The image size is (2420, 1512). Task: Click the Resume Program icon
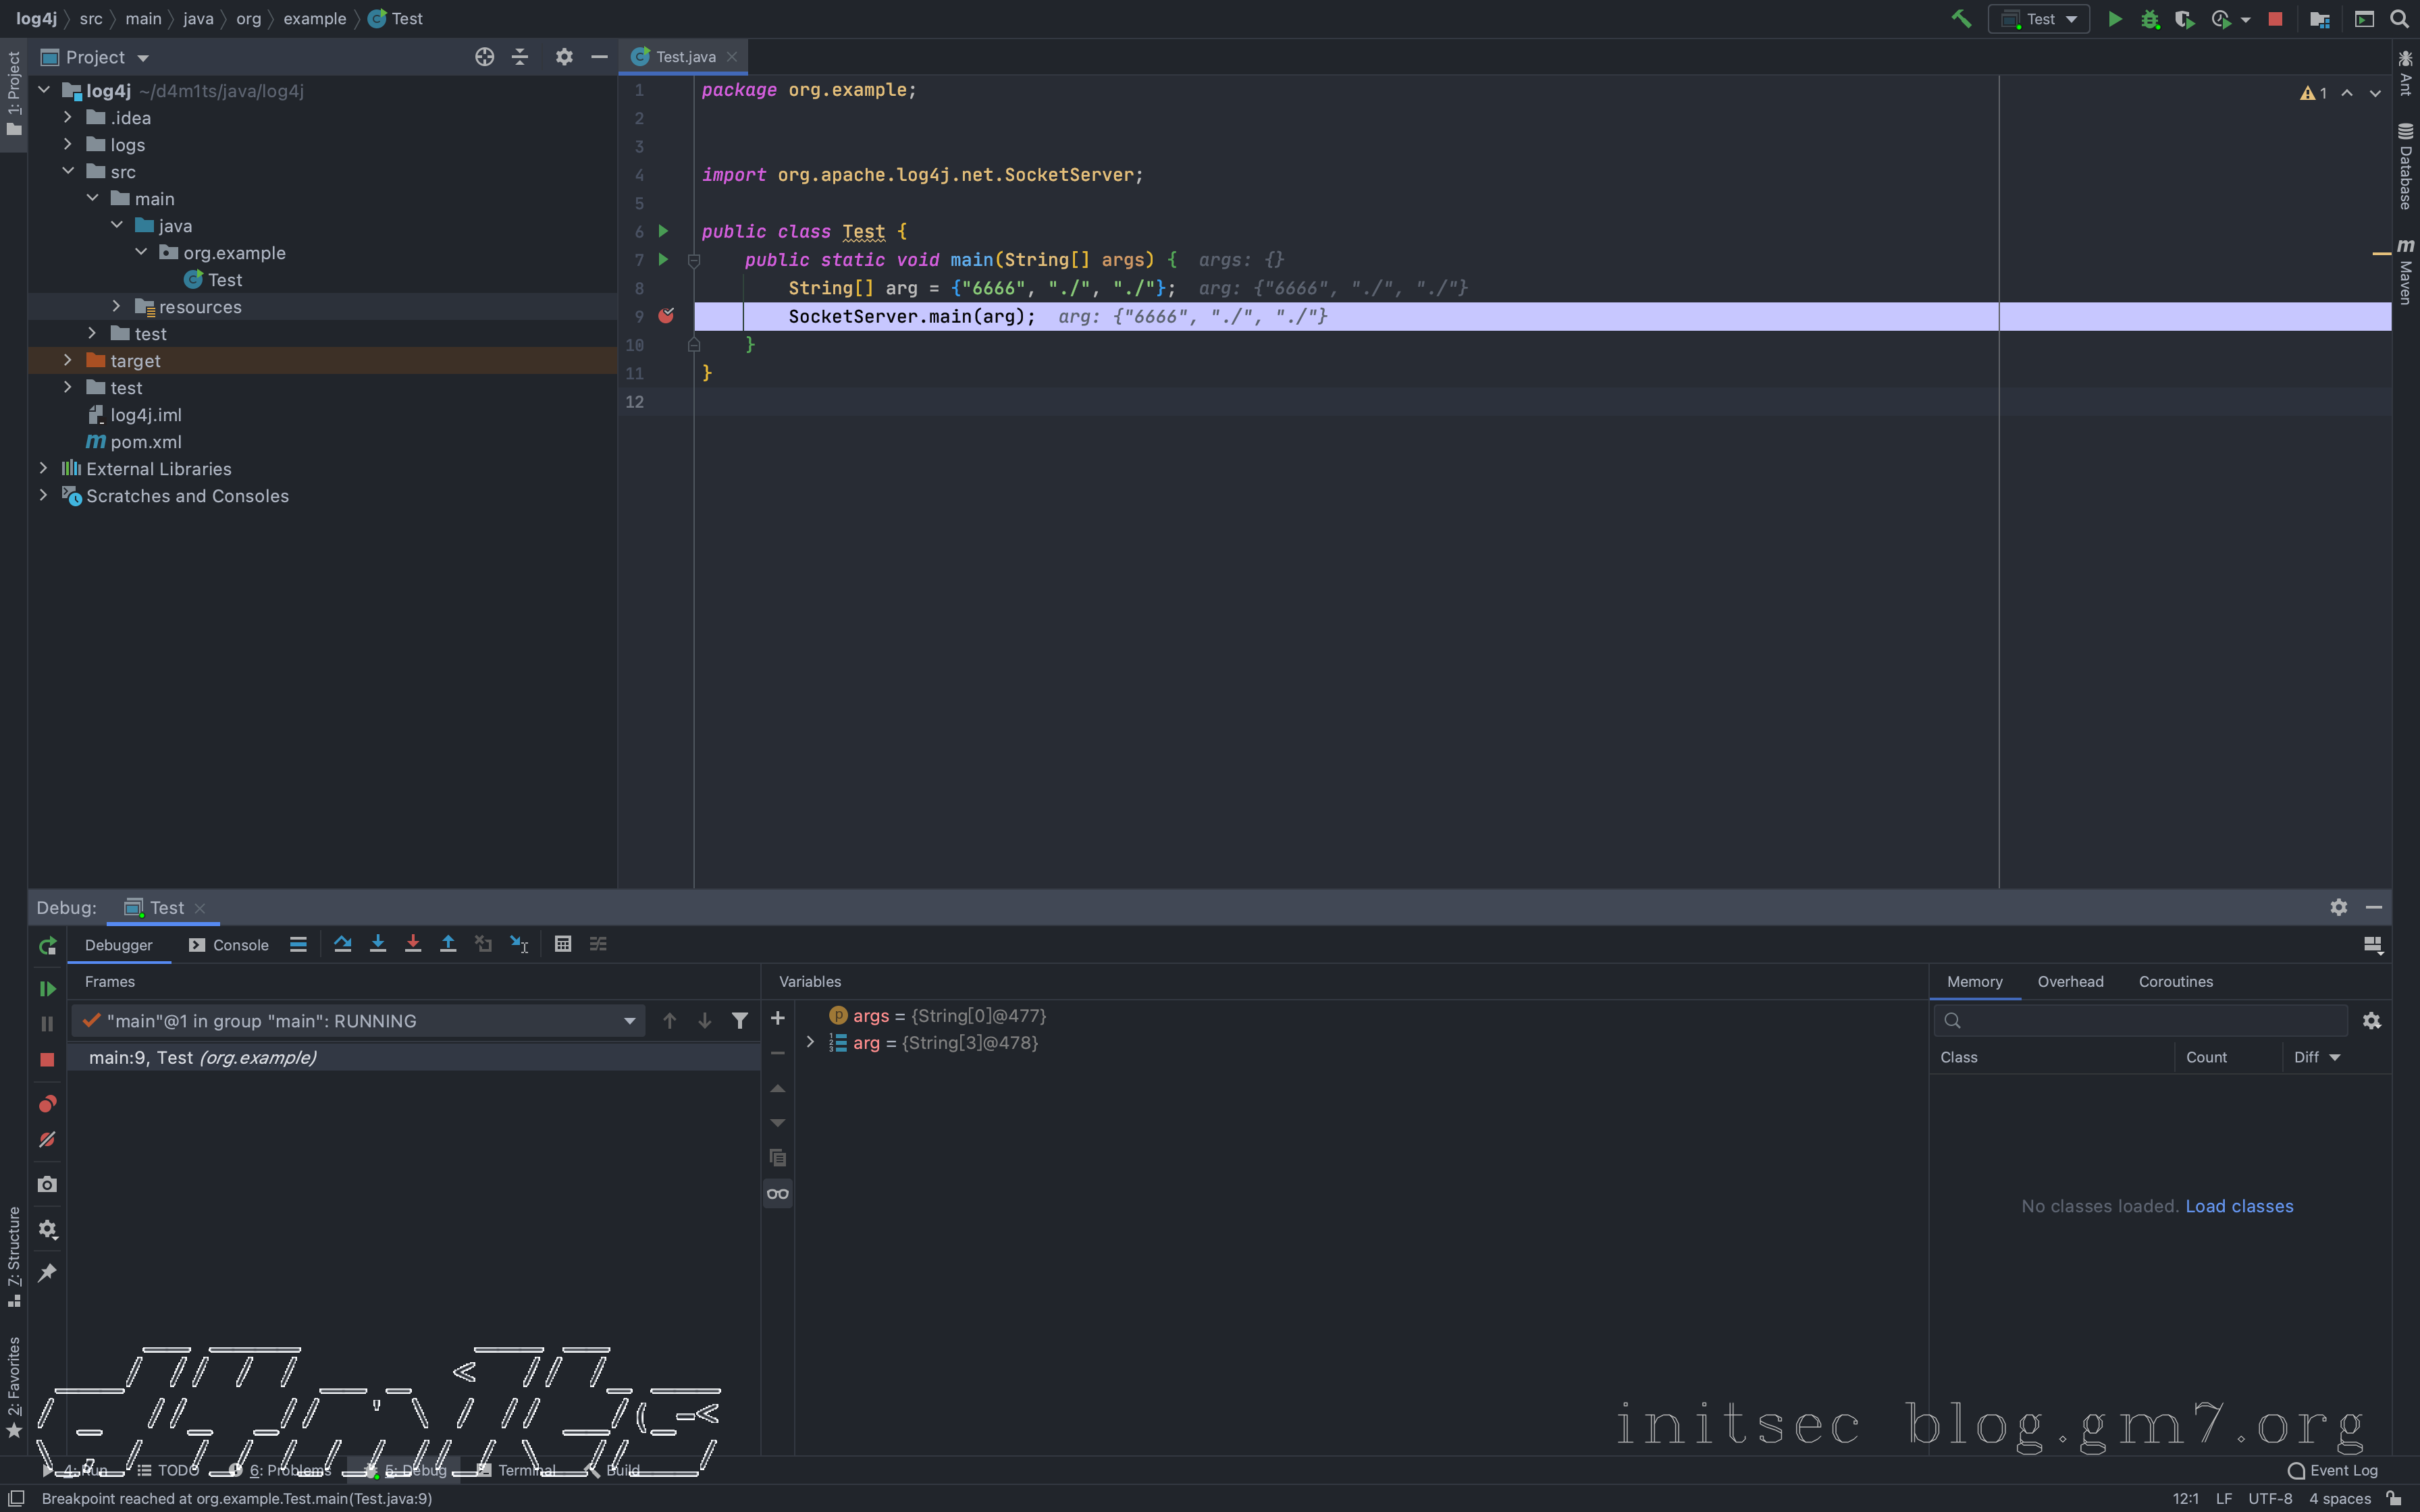tap(47, 989)
